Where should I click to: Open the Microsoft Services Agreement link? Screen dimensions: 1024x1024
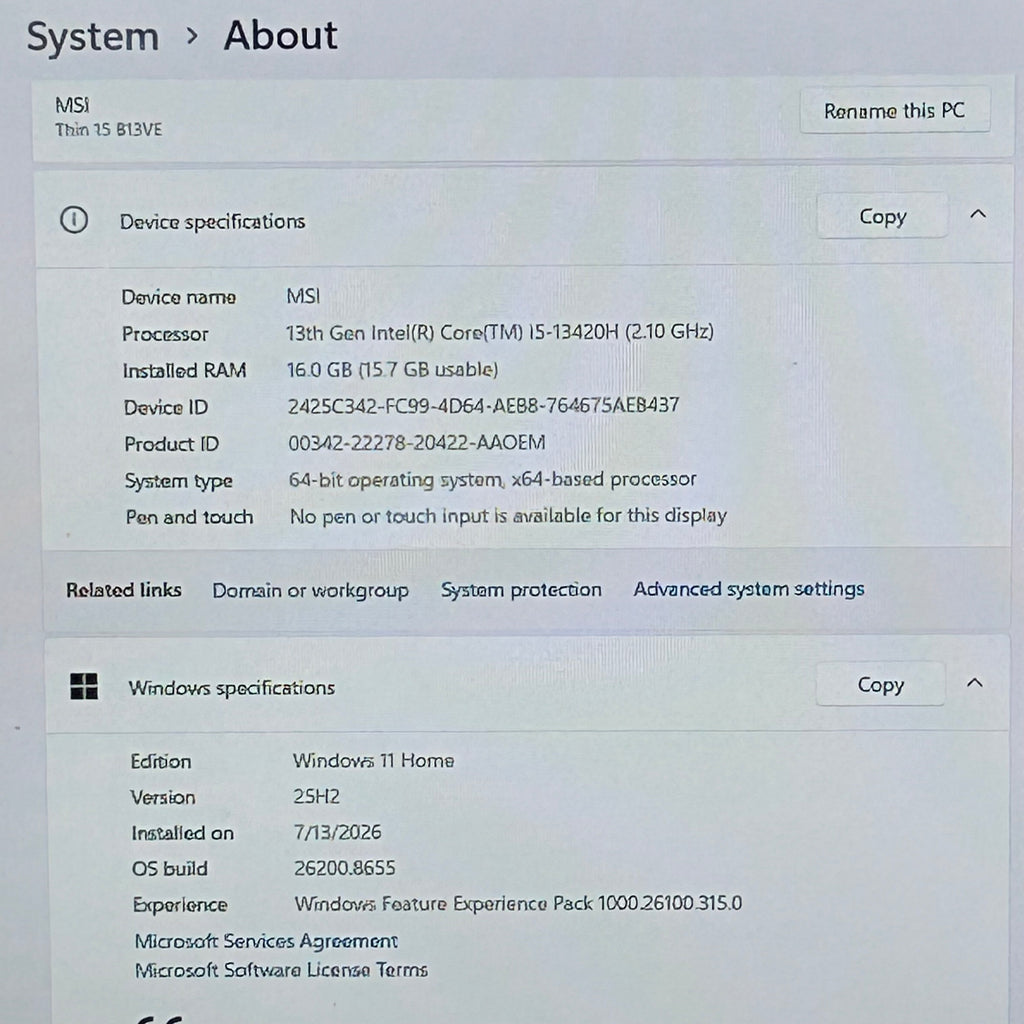(266, 941)
